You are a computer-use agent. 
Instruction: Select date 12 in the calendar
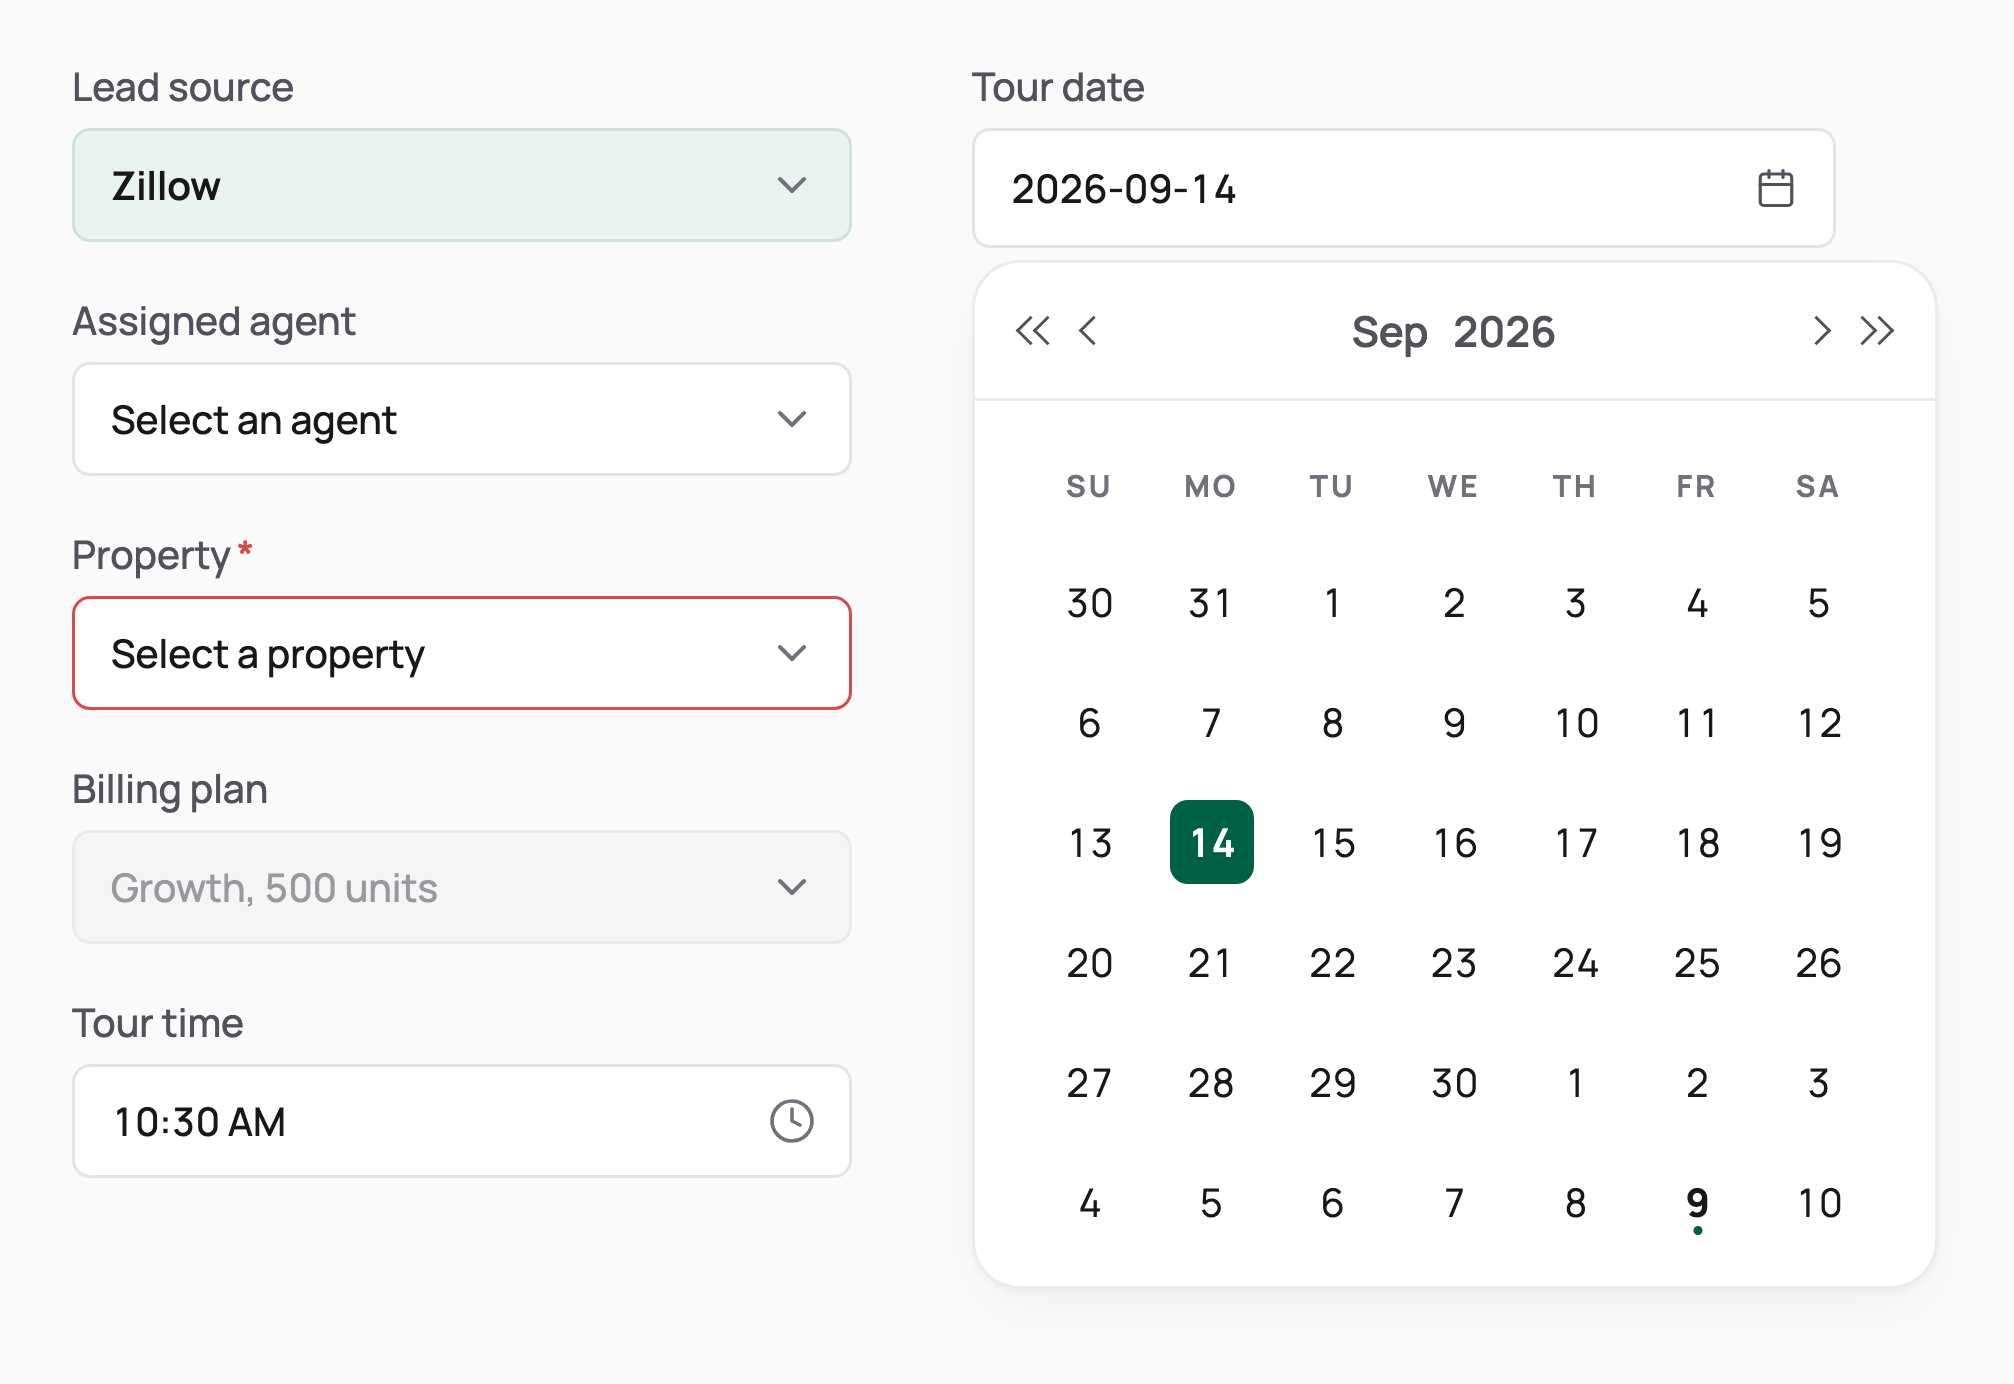click(x=1819, y=722)
